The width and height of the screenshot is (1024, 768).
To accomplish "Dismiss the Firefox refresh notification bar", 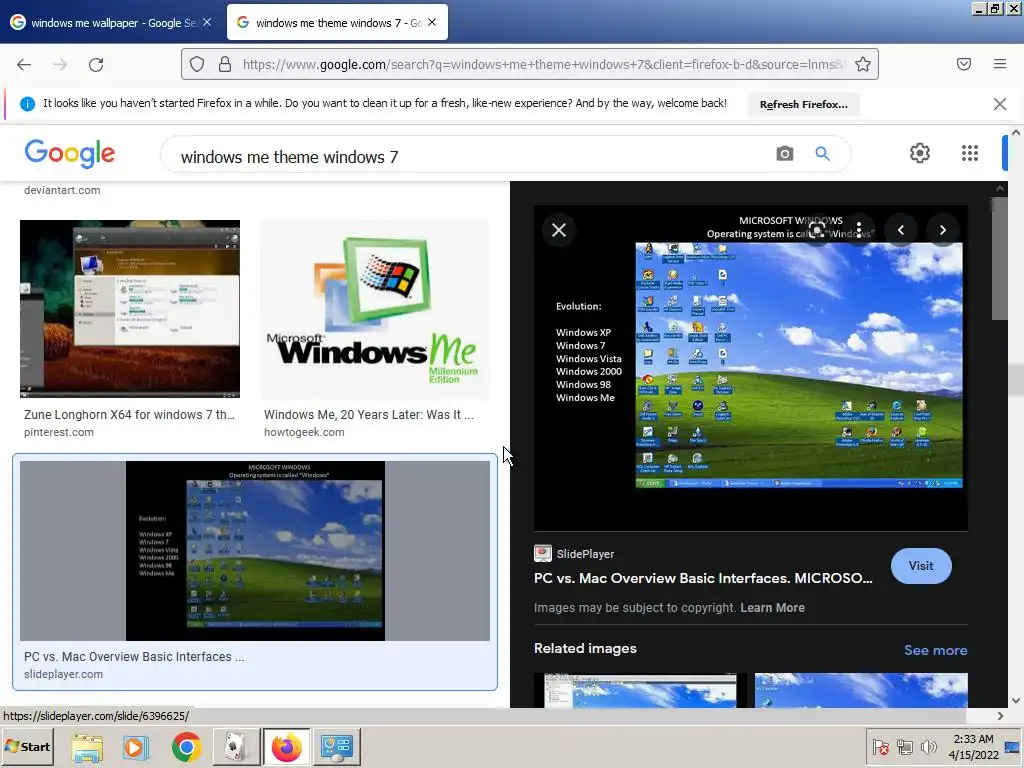I will tap(1000, 104).
